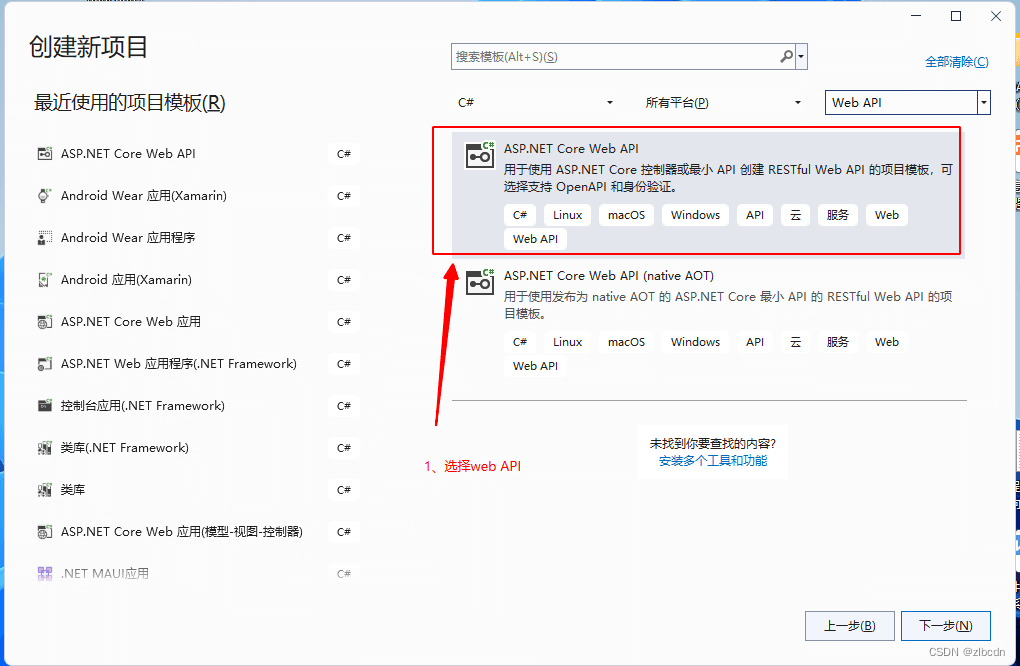Click the macOS tag on the selected template
Image resolution: width=1020 pixels, height=666 pixels.
click(625, 214)
